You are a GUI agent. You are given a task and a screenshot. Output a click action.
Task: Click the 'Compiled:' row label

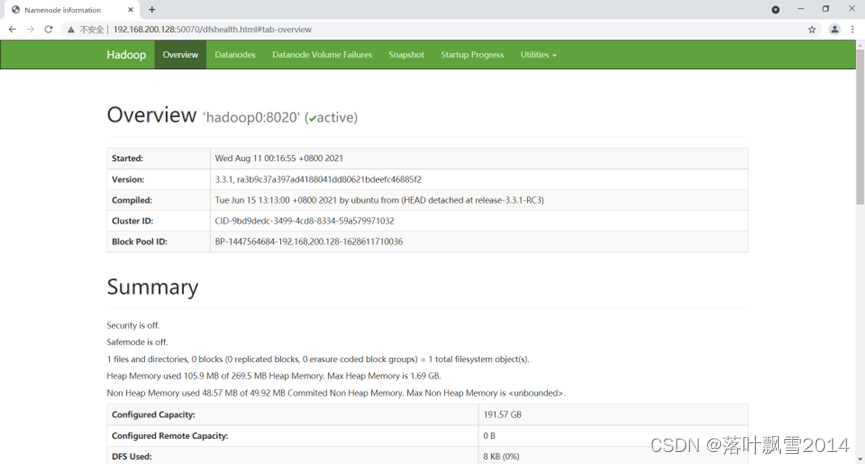pyautogui.click(x=132, y=200)
